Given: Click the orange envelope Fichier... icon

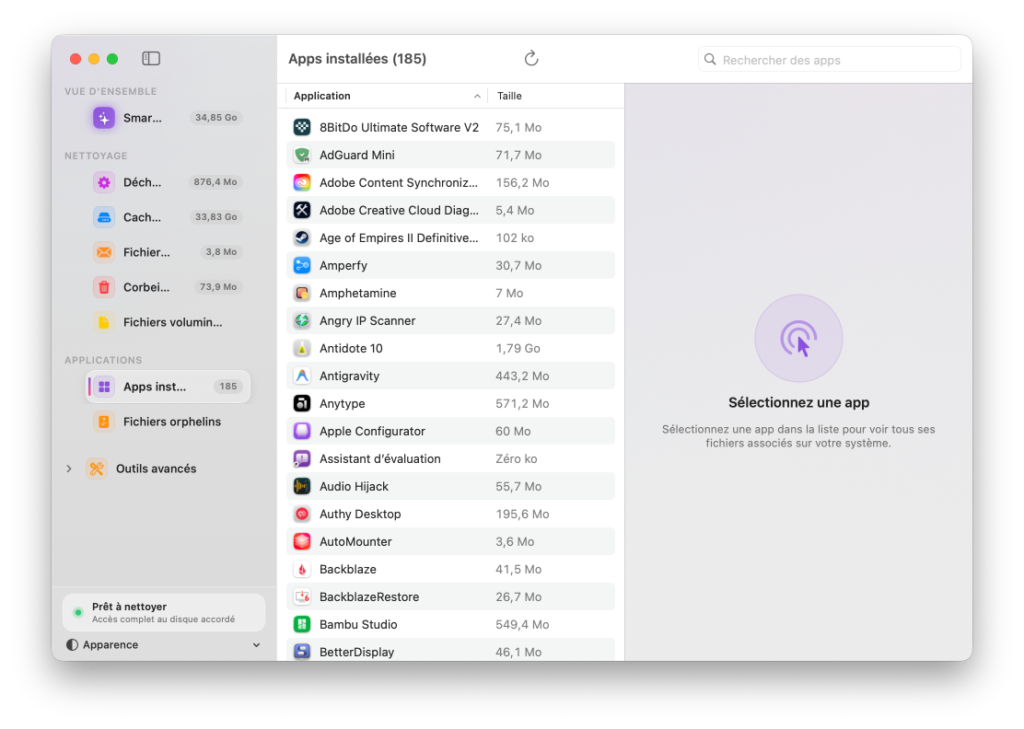Looking at the screenshot, I should 104,252.
